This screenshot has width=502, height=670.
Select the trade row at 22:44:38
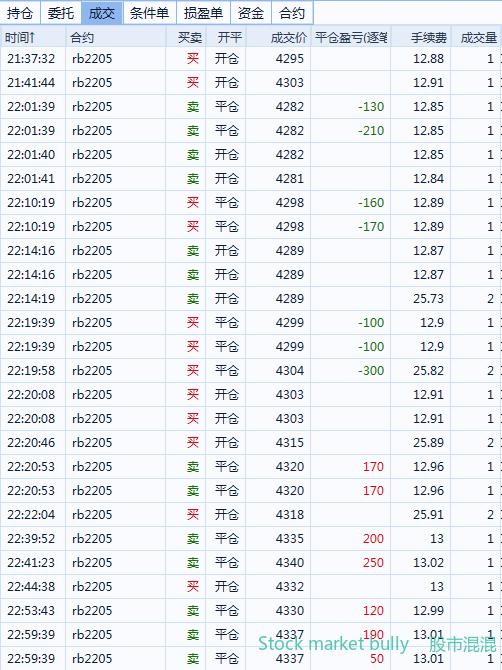pyautogui.click(x=251, y=586)
